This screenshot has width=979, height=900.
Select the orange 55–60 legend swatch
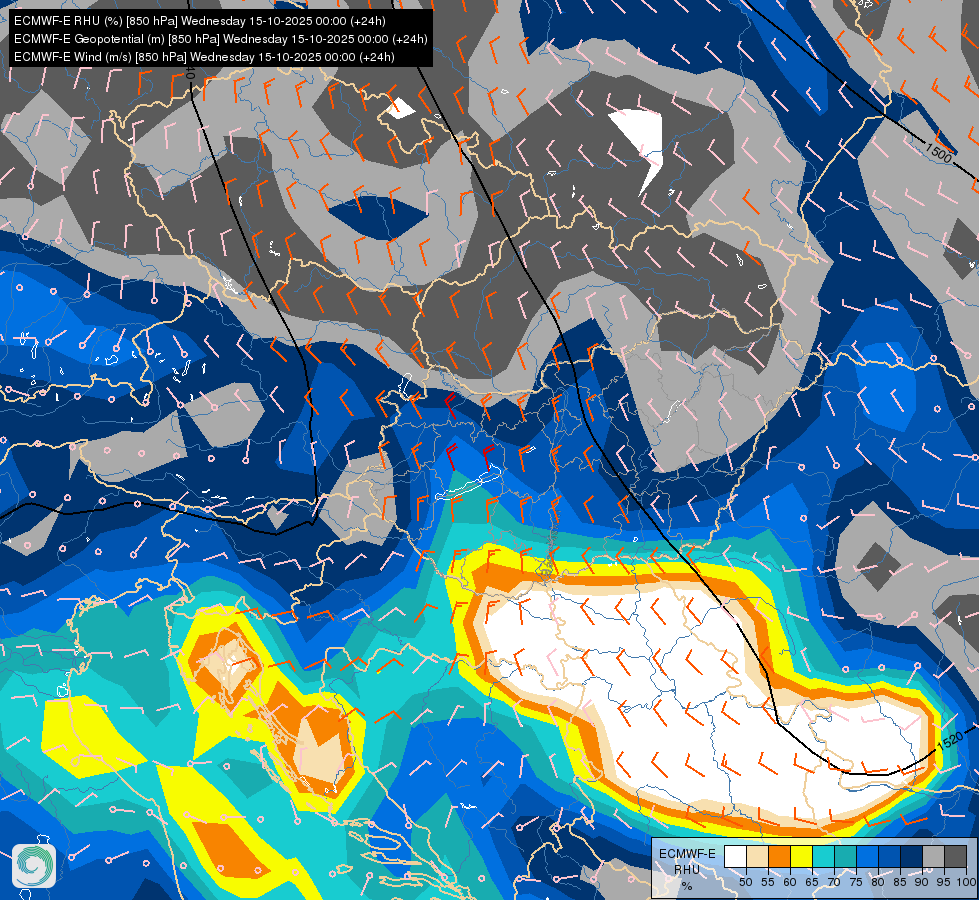click(x=779, y=856)
